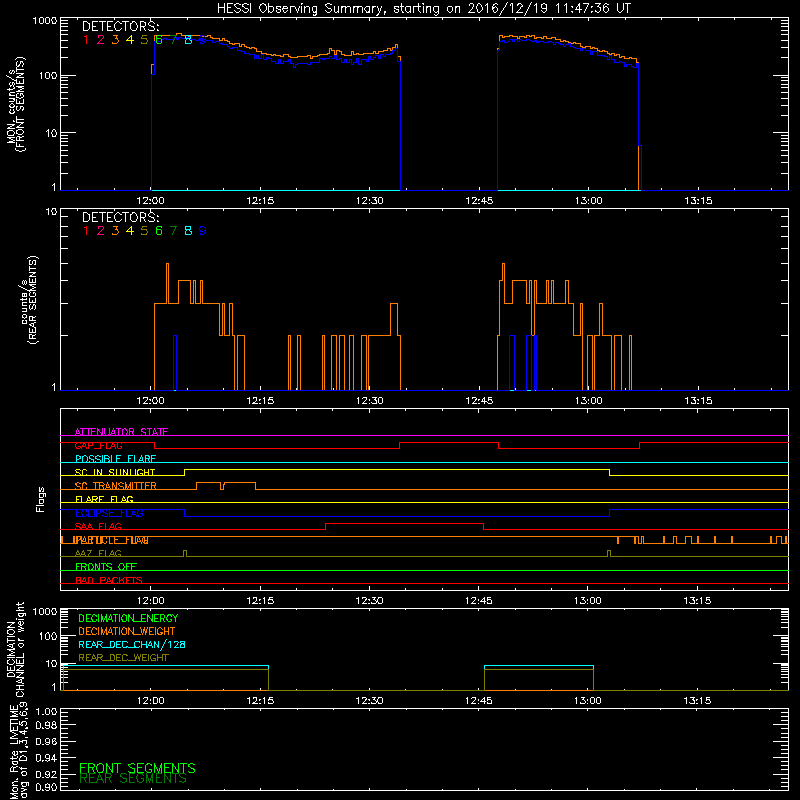Click the GAP_FLAG label

(98, 445)
